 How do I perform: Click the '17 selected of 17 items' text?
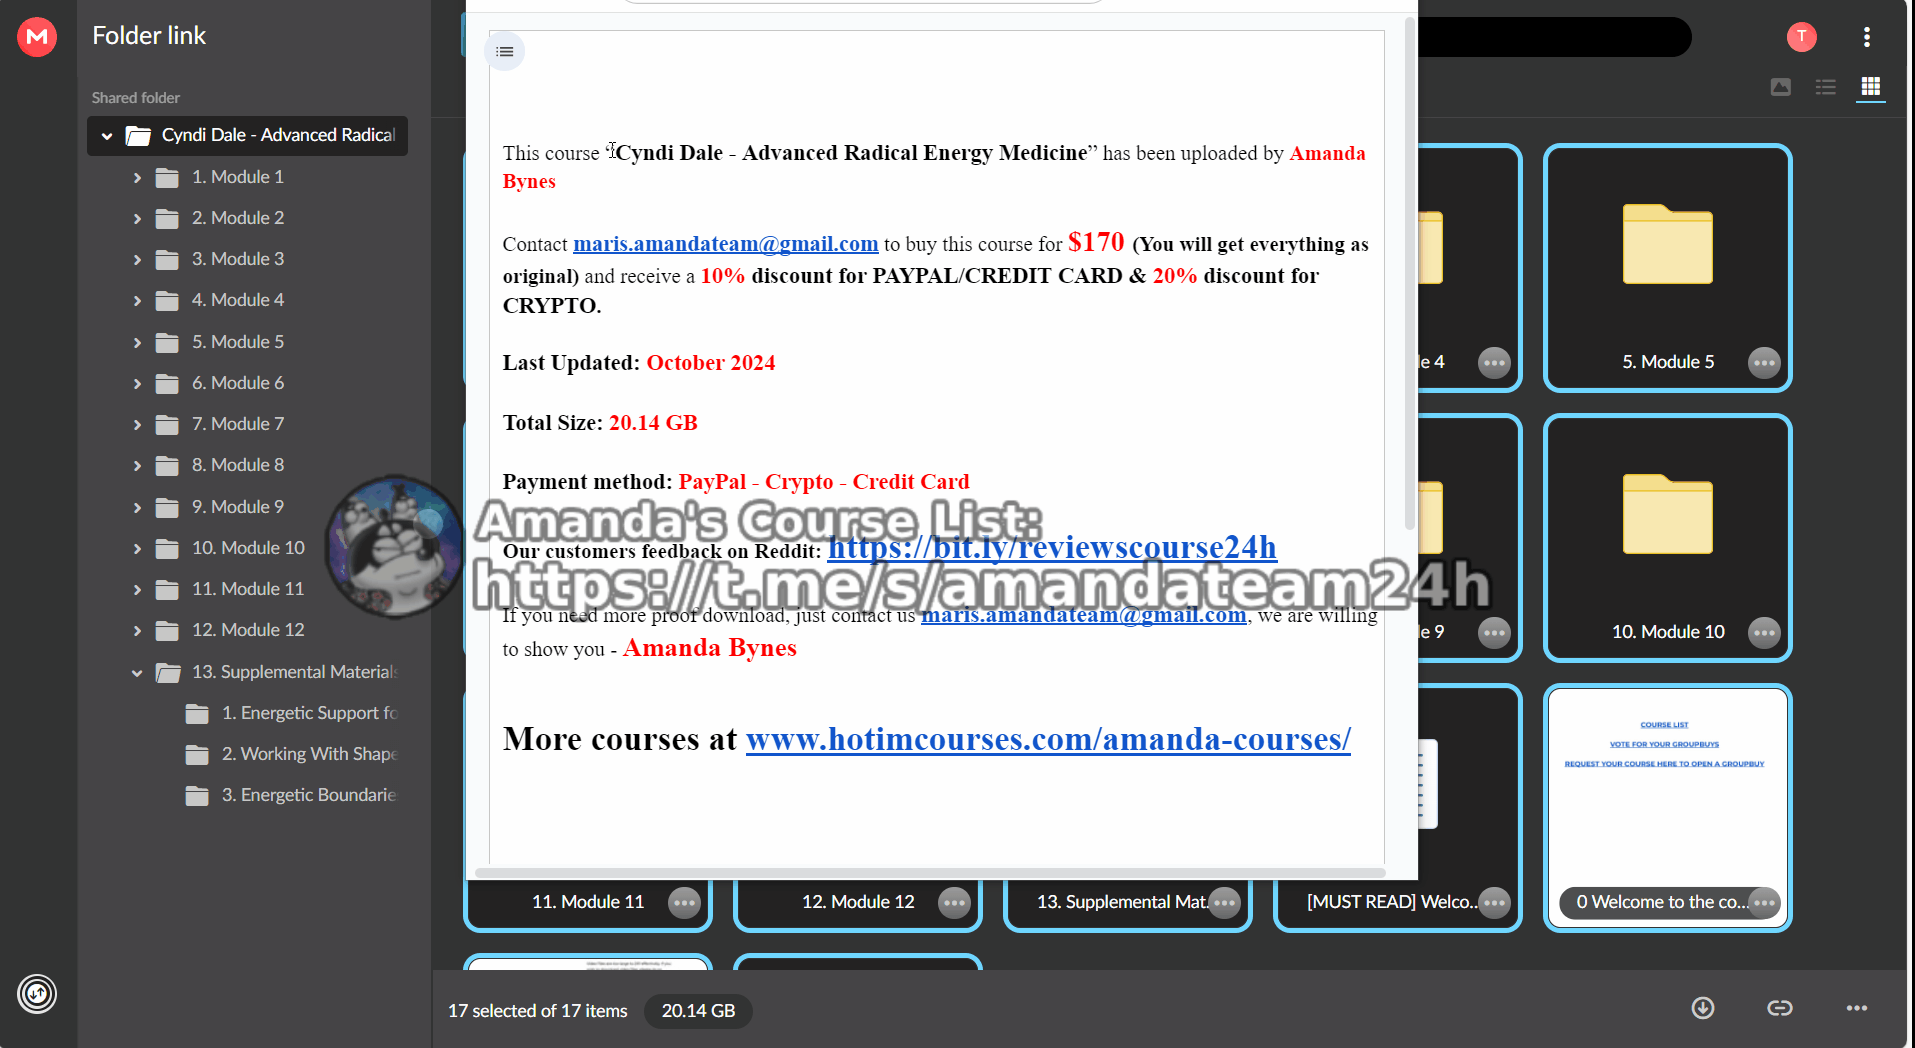[538, 1011]
